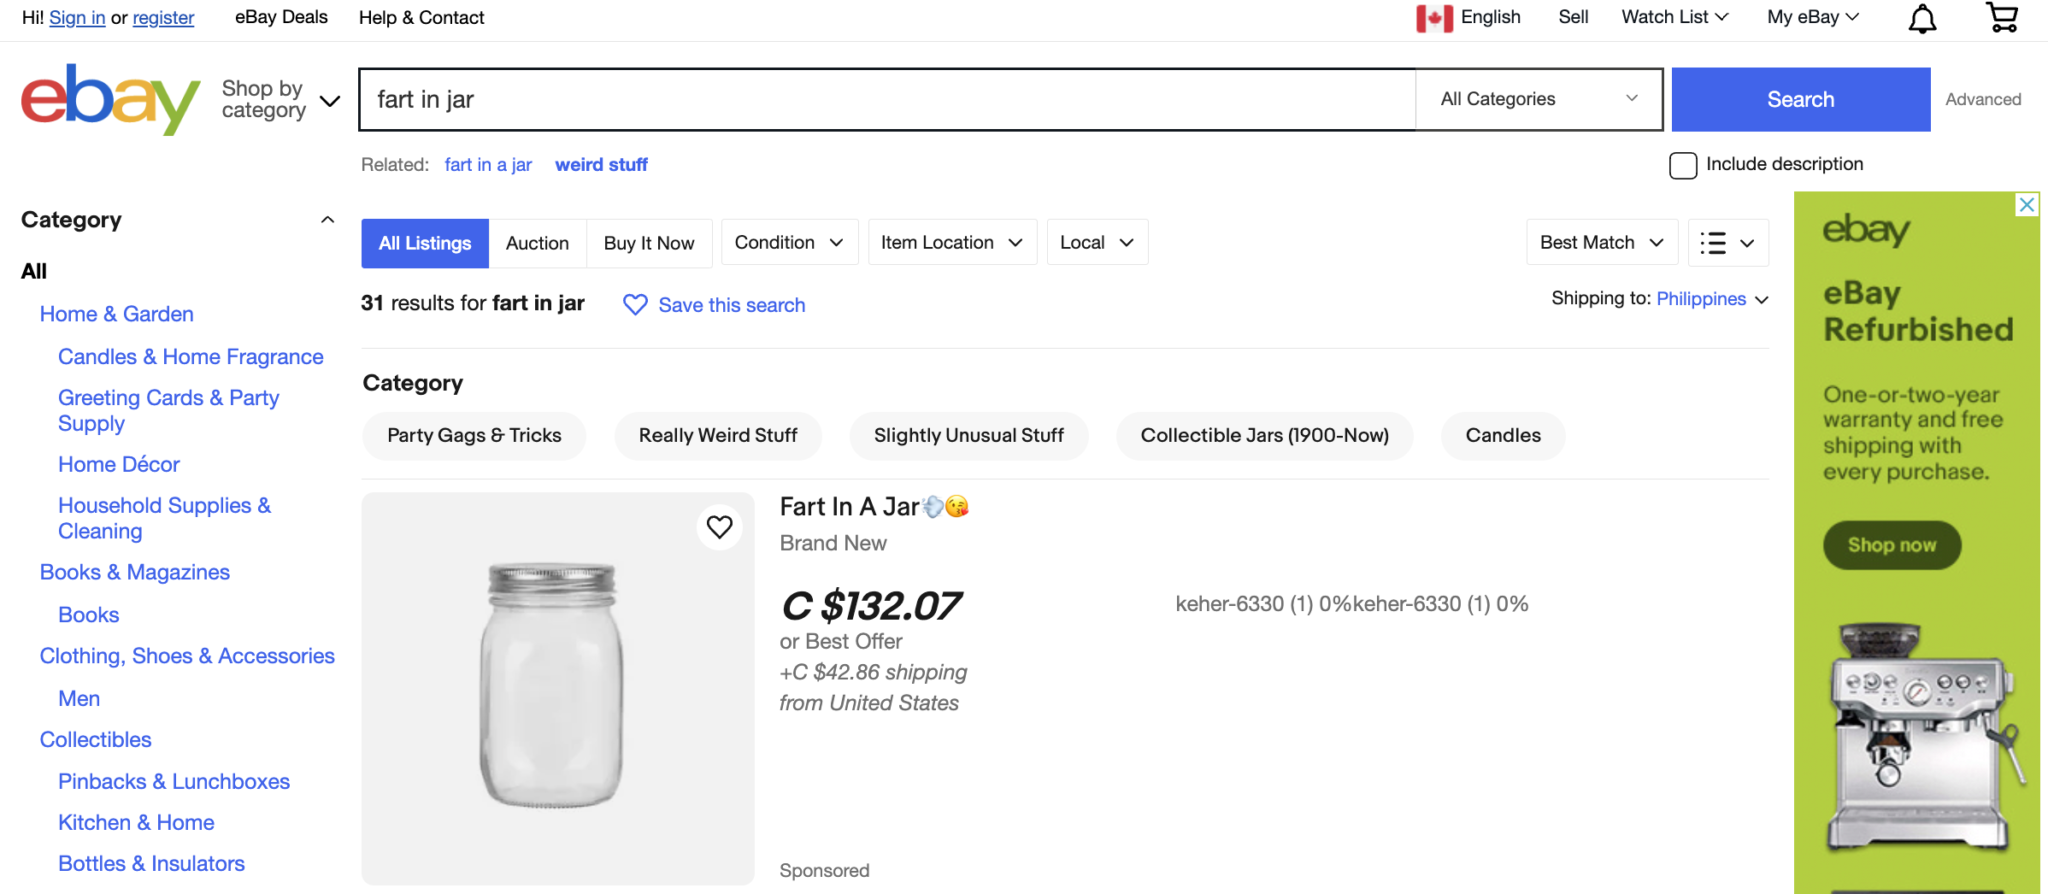Enable the Include description checkbox
2048x894 pixels.
point(1682,164)
